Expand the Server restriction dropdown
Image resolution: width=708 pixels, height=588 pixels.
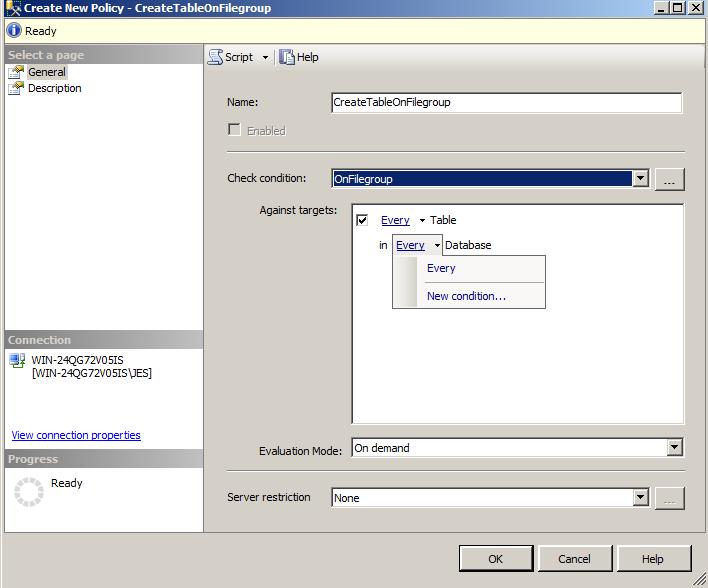coord(640,498)
